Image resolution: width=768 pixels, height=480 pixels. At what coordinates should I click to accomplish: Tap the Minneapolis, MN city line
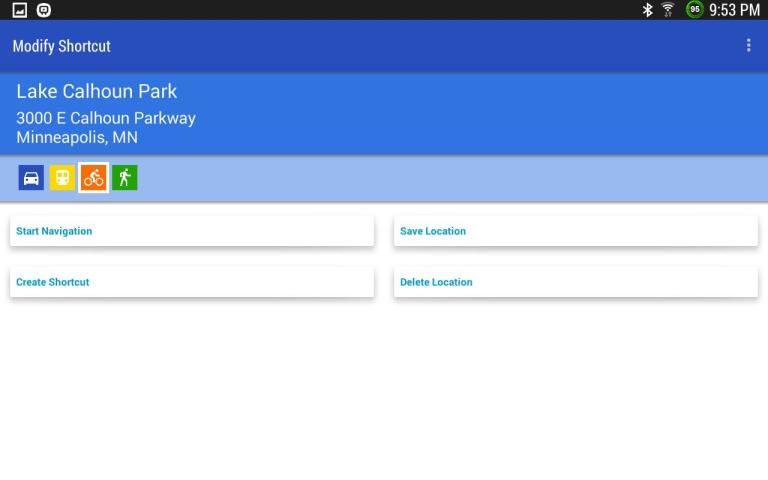[x=77, y=137]
